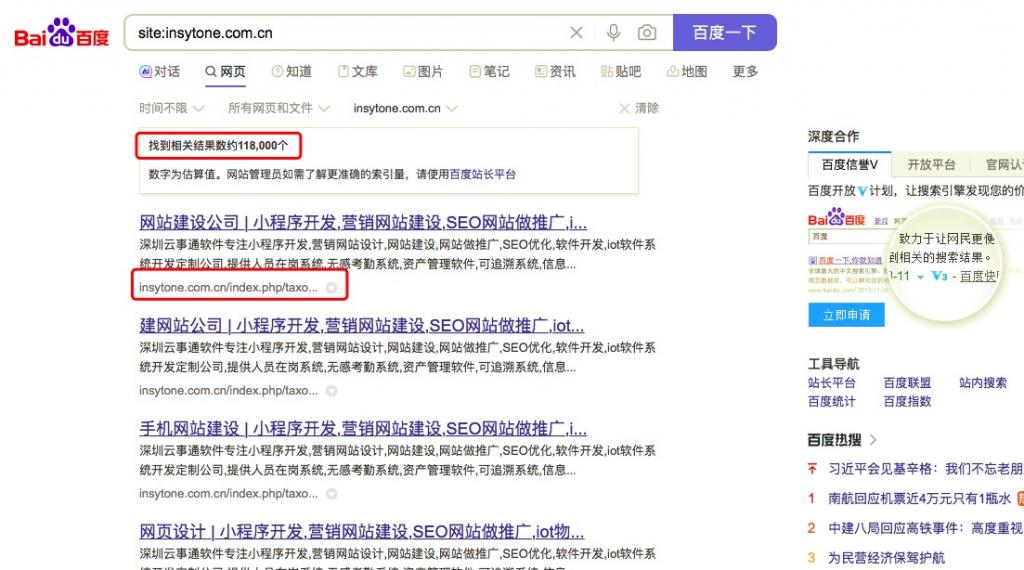Click the 百度一下 search button
1024x570 pixels.
point(724,33)
